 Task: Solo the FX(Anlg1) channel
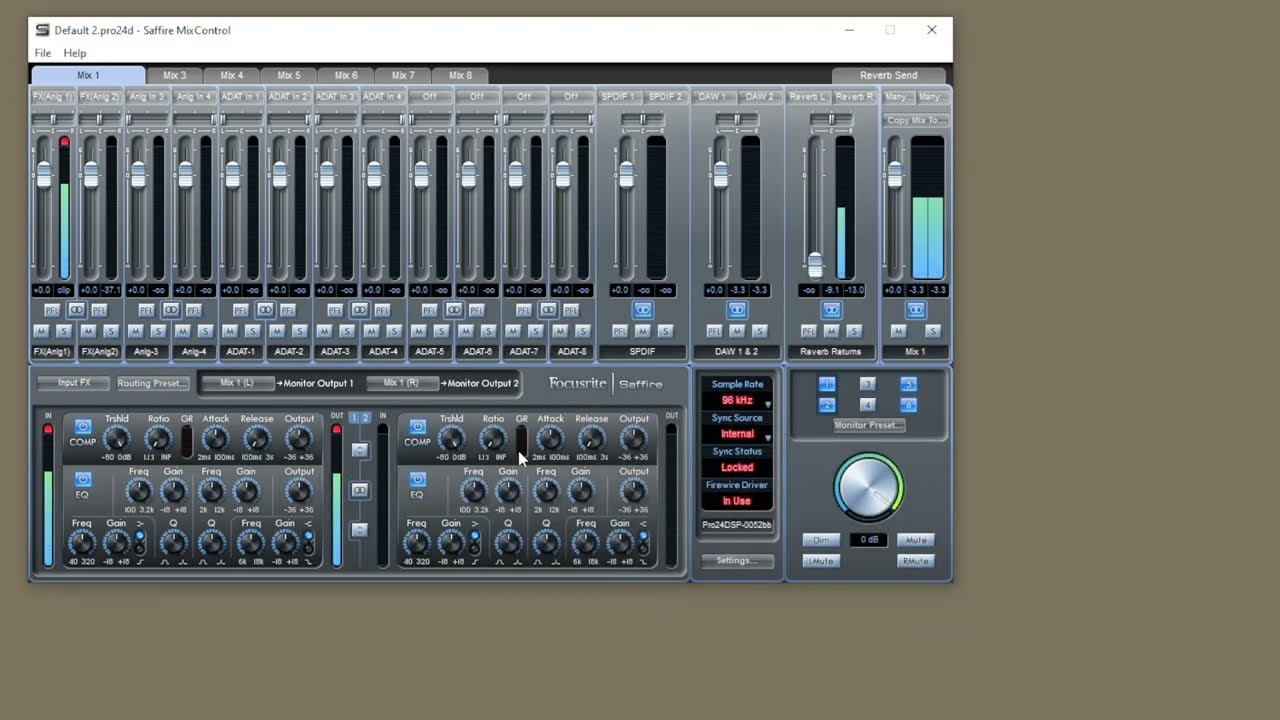click(x=64, y=331)
